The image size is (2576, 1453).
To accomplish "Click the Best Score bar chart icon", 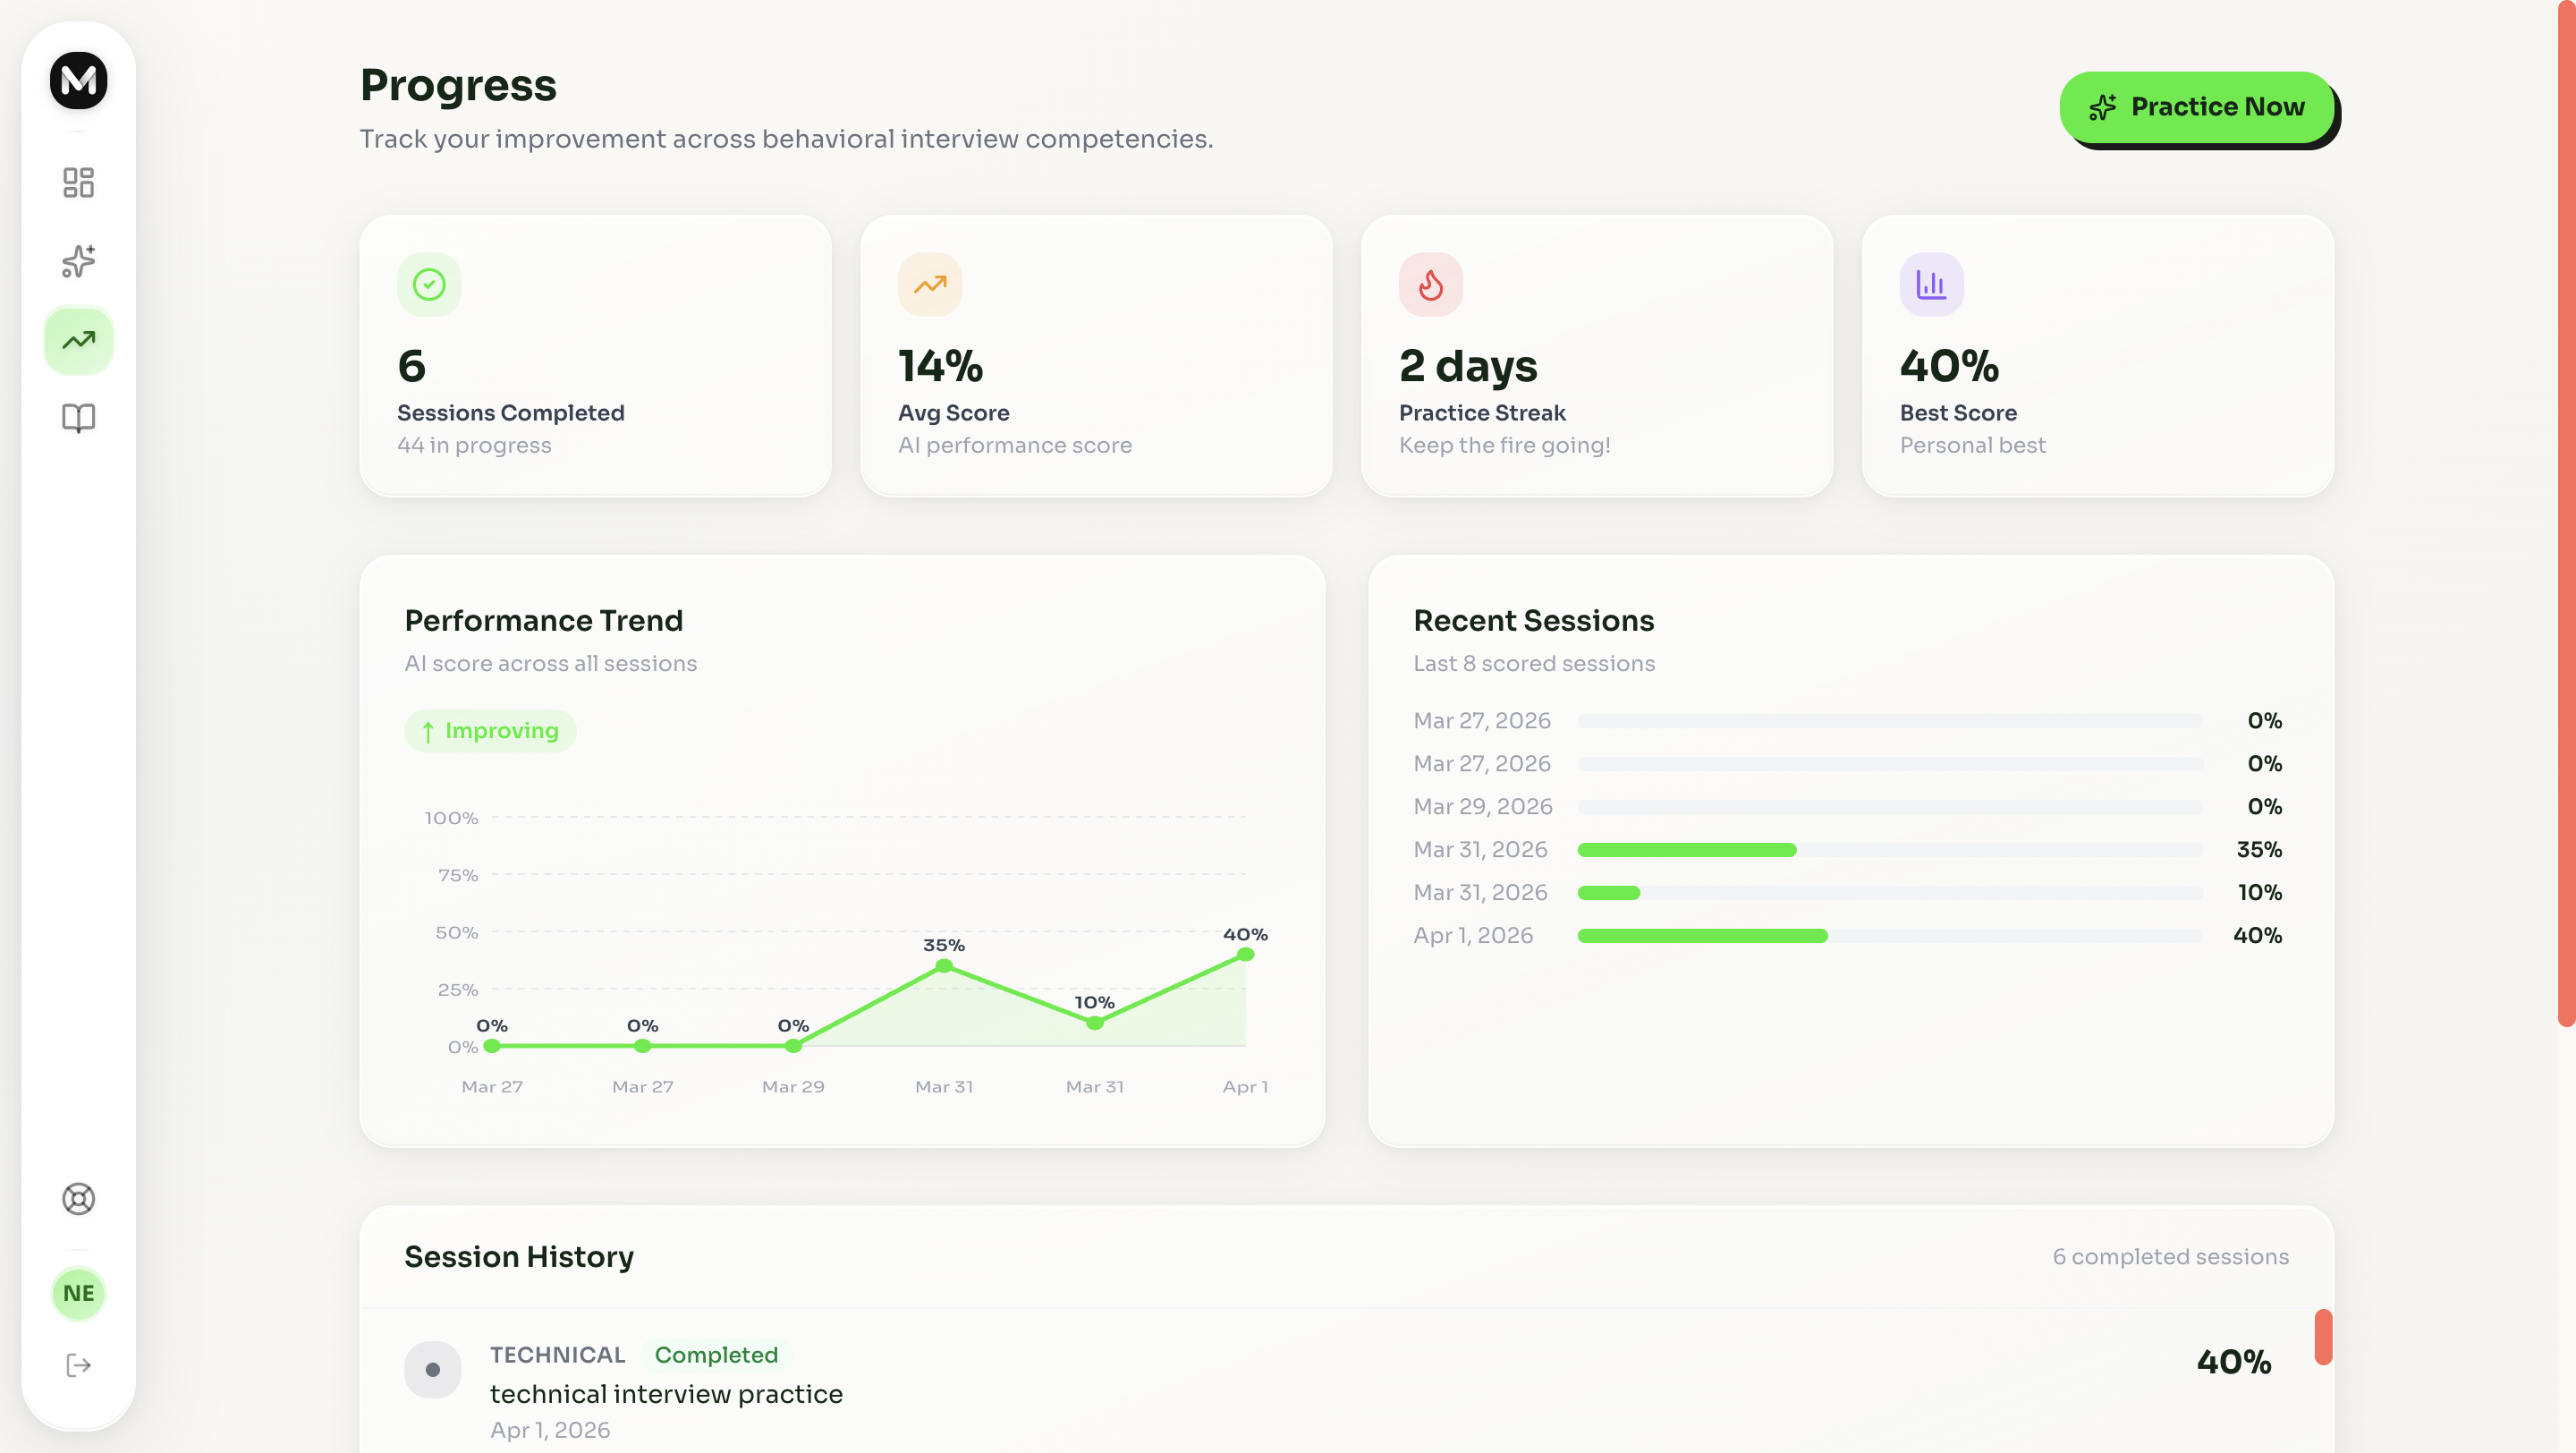I will coord(1930,285).
